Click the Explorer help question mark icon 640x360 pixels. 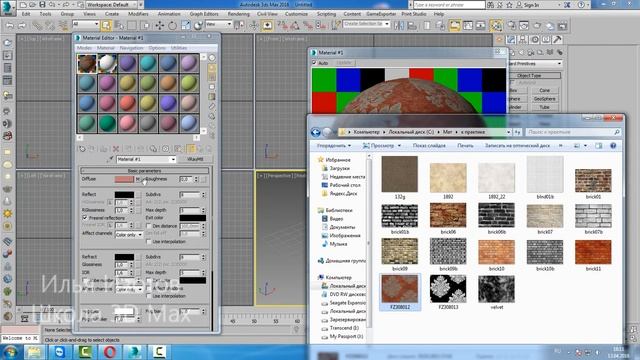613,146
